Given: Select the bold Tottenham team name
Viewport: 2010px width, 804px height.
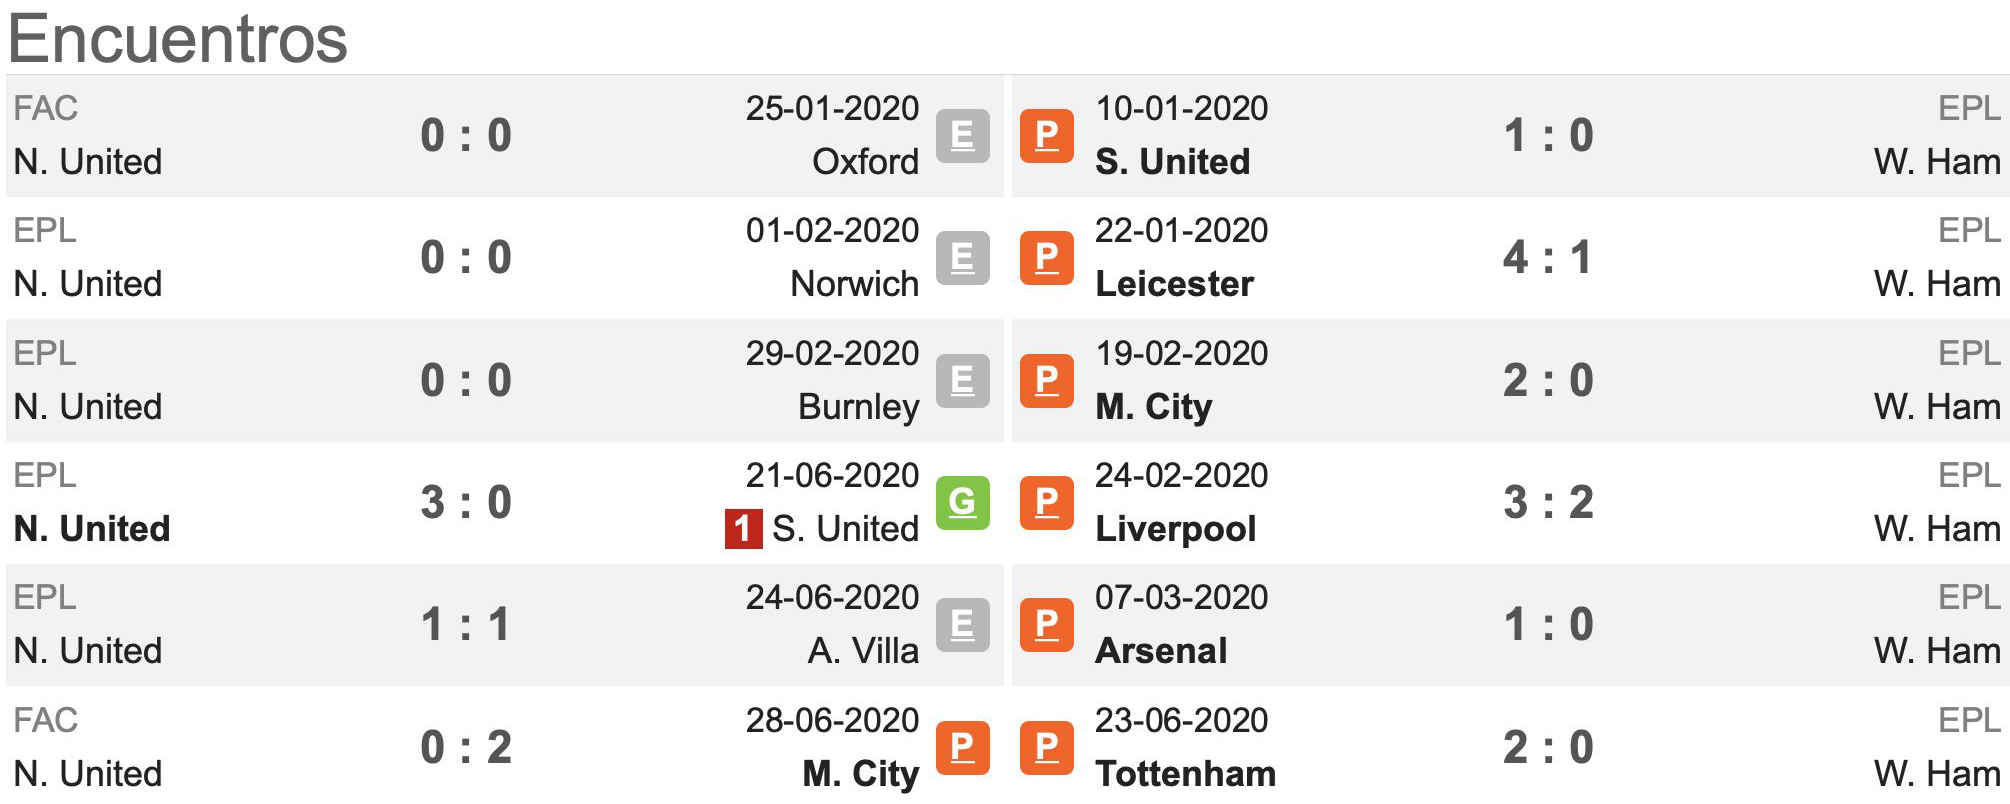Looking at the screenshot, I should (1186, 773).
